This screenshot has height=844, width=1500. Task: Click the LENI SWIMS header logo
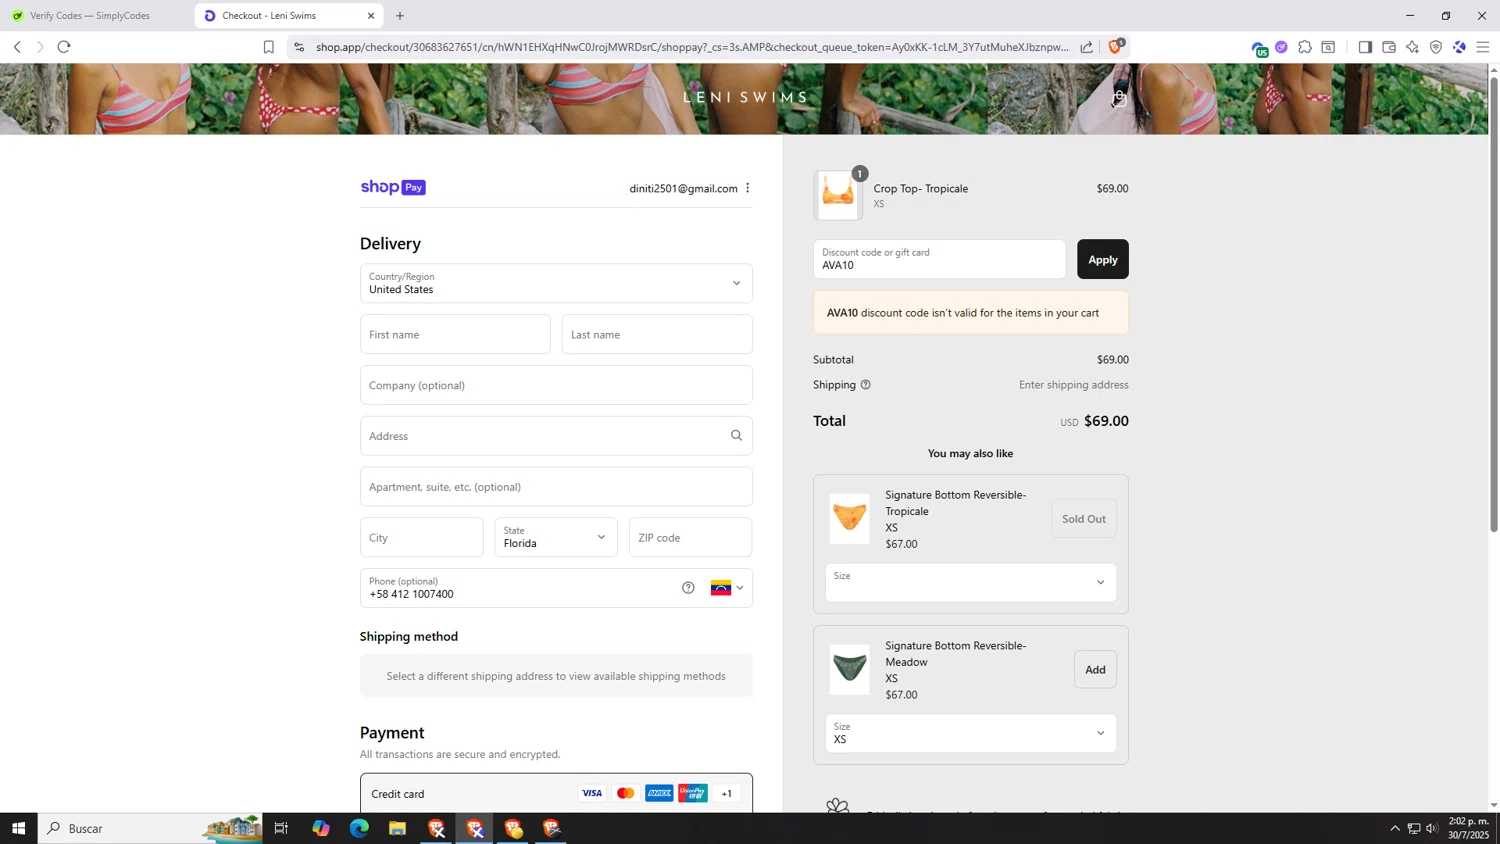(745, 98)
